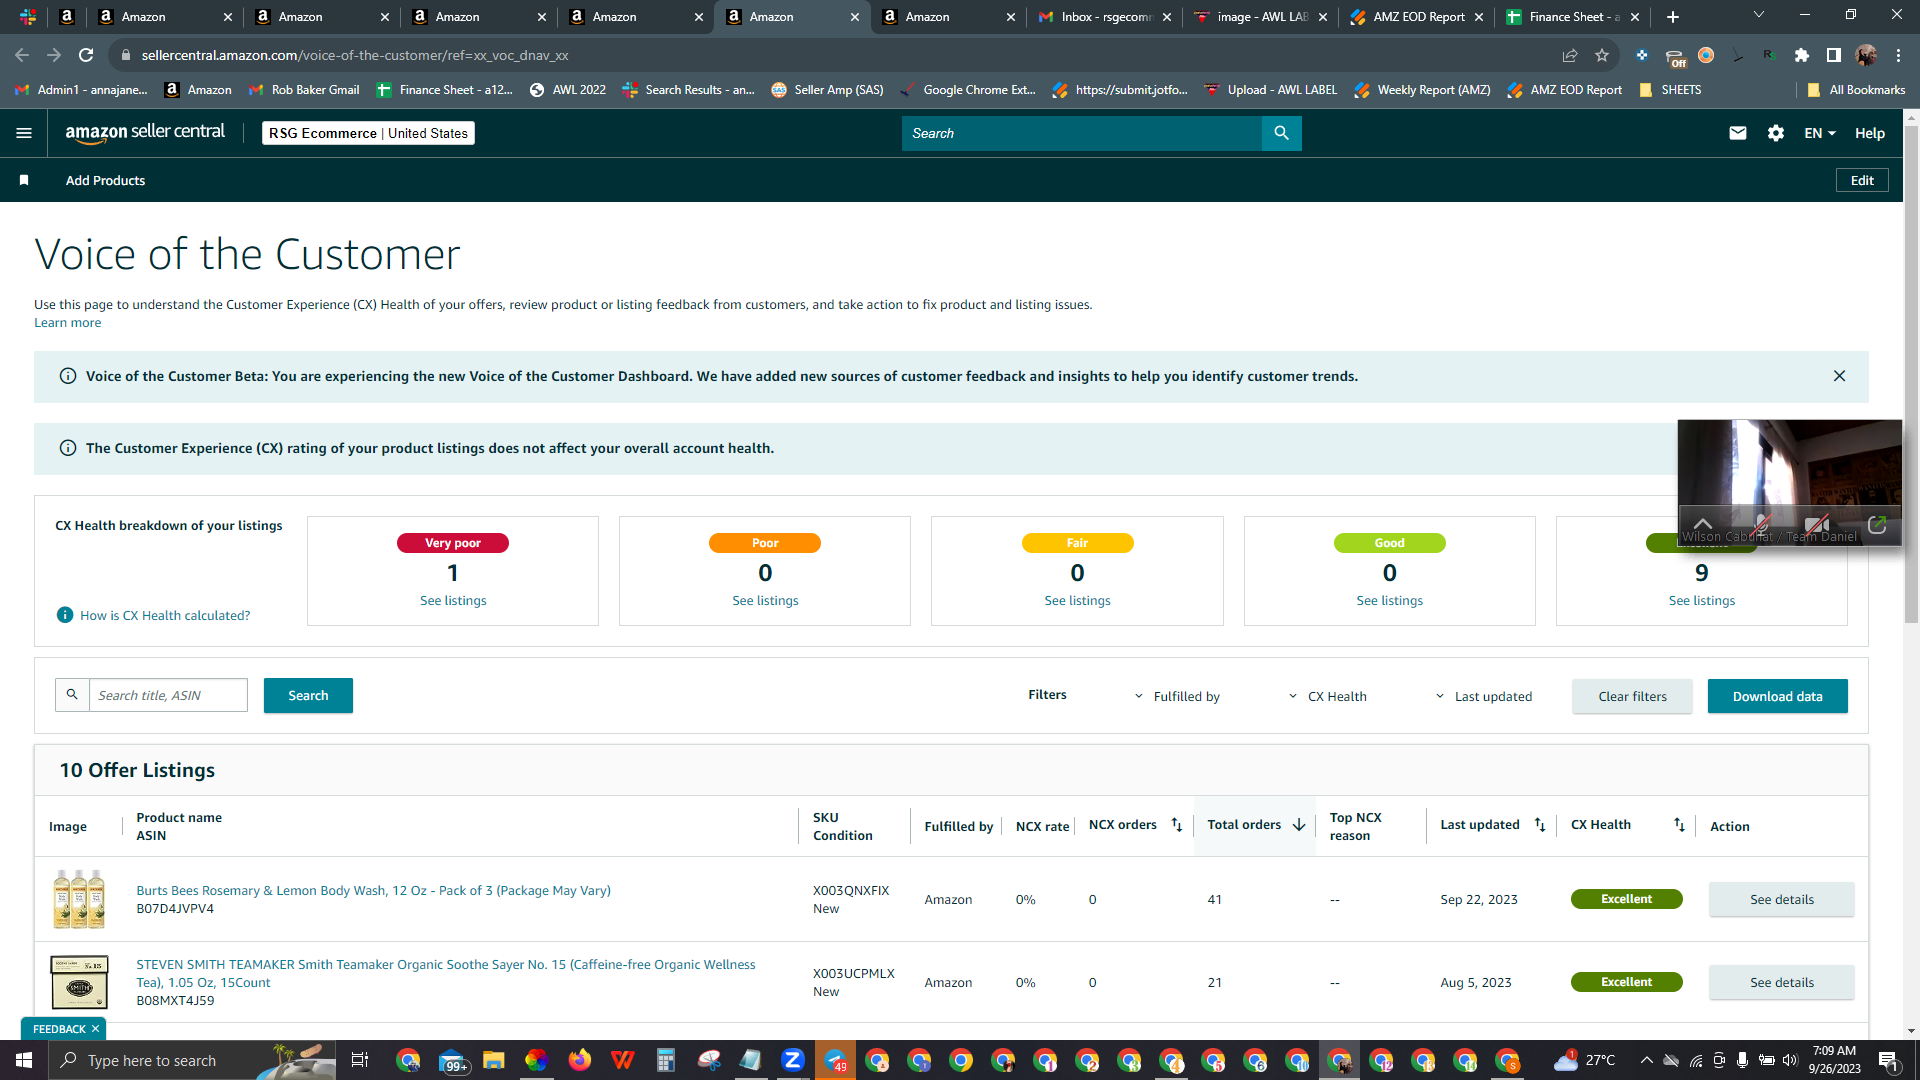The image size is (1920, 1080).
Task: See details for Burts Bees Body Wash
Action: [x=1781, y=899]
